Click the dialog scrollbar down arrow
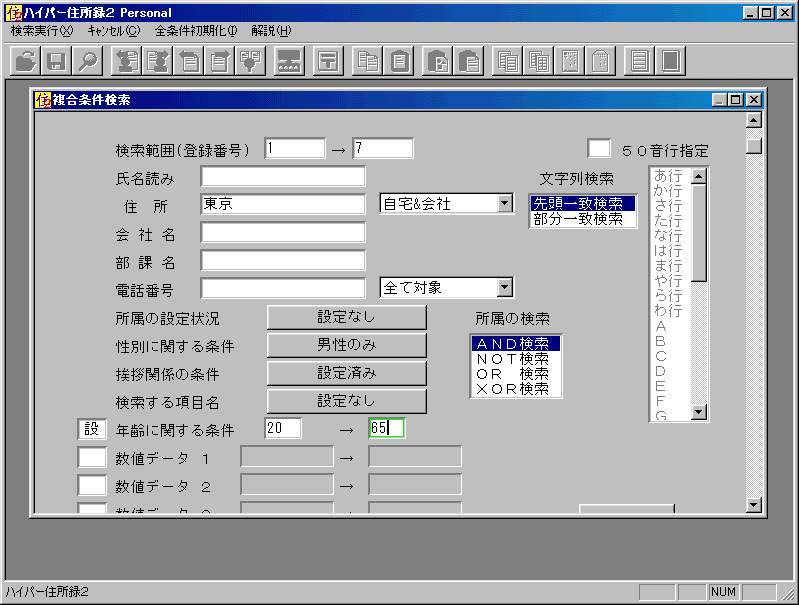This screenshot has height=605, width=799. point(754,505)
